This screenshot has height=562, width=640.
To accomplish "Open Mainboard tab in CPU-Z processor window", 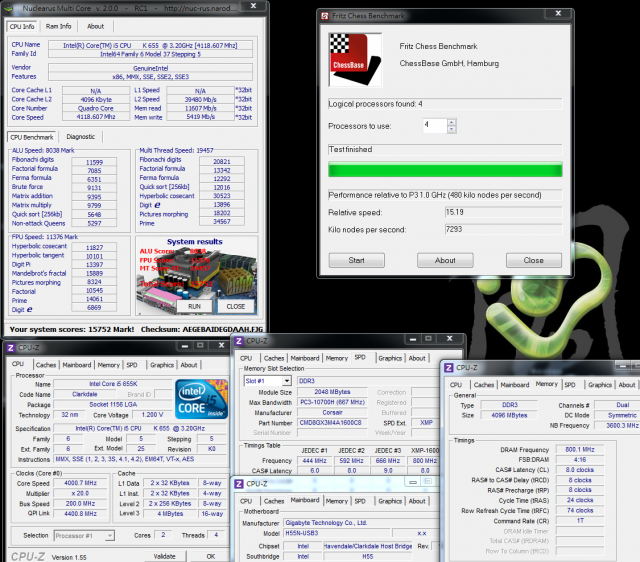I will tap(77, 365).
